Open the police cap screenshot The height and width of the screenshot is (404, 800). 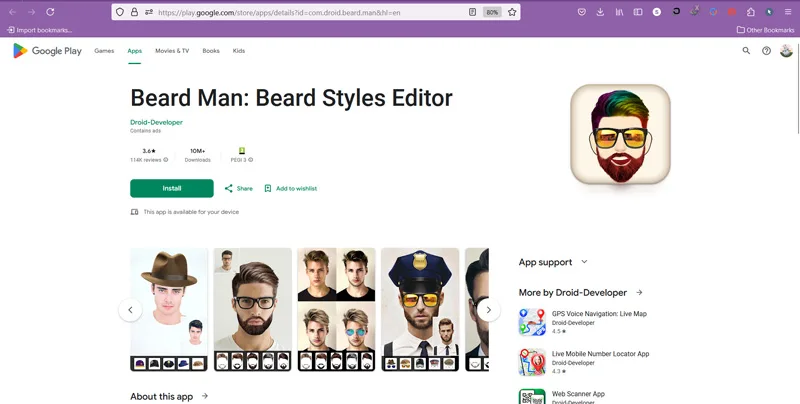click(x=420, y=310)
